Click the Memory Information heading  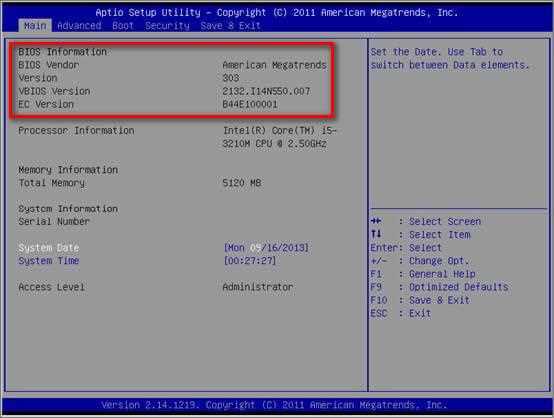tap(68, 170)
